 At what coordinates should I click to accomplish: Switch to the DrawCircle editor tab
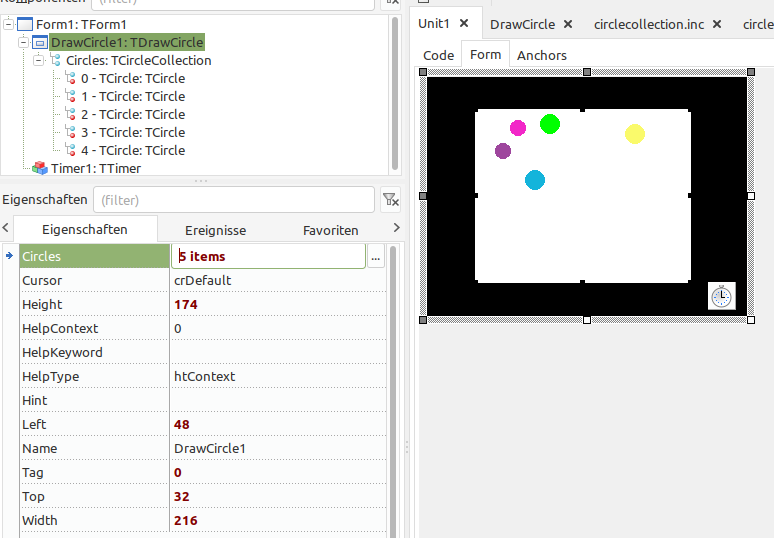point(522,24)
